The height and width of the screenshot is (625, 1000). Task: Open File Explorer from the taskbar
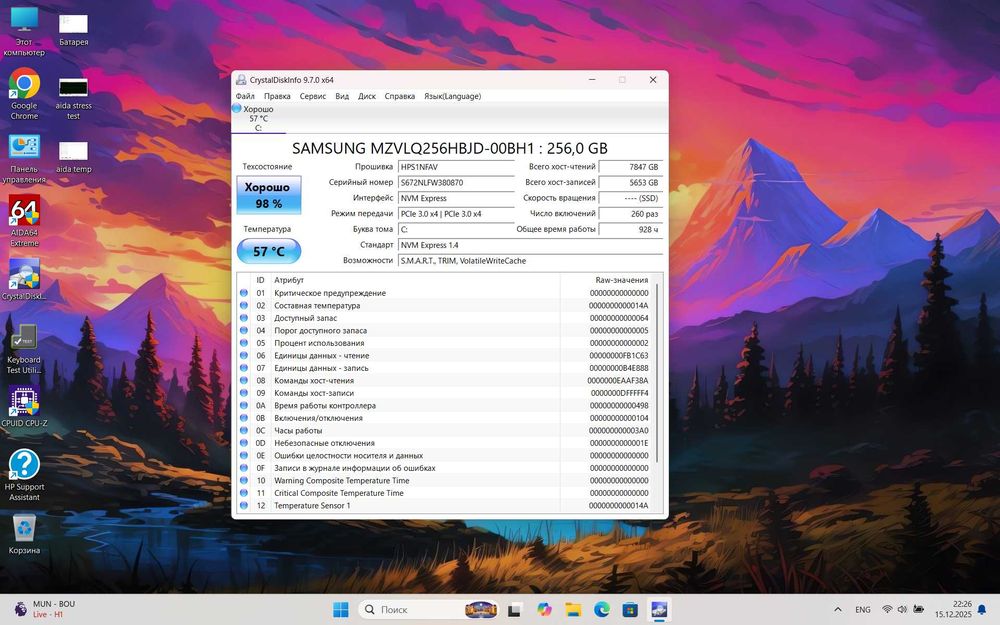click(x=573, y=610)
